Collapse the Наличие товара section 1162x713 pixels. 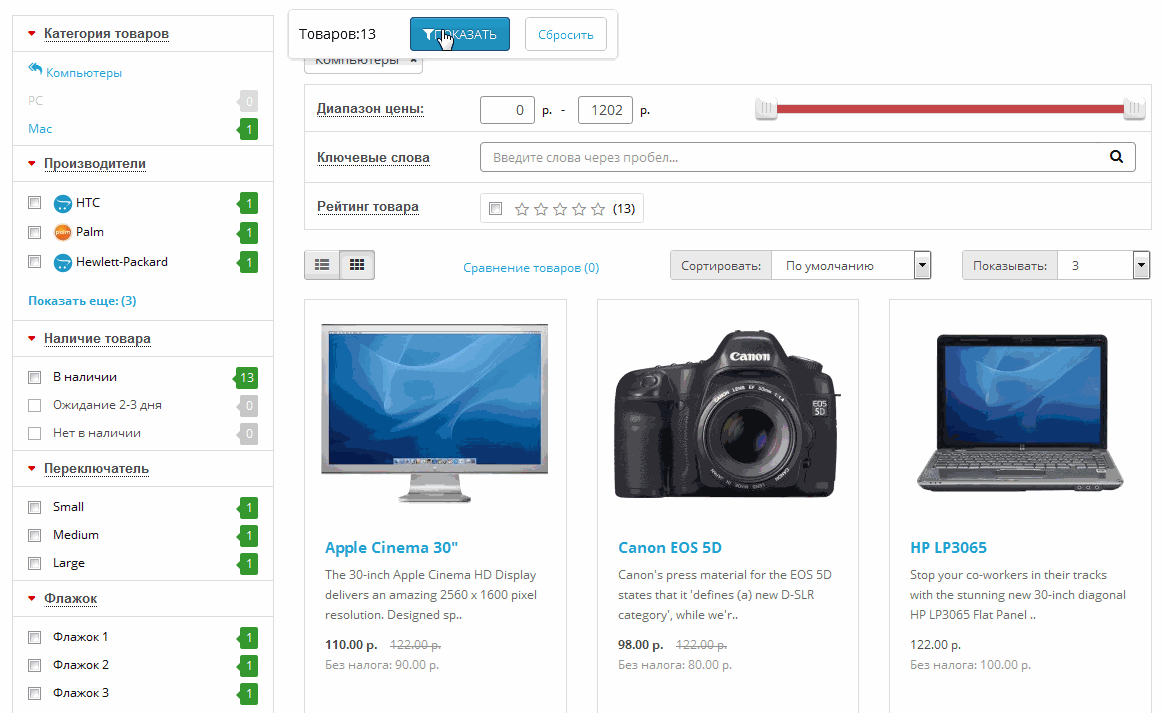[97, 338]
